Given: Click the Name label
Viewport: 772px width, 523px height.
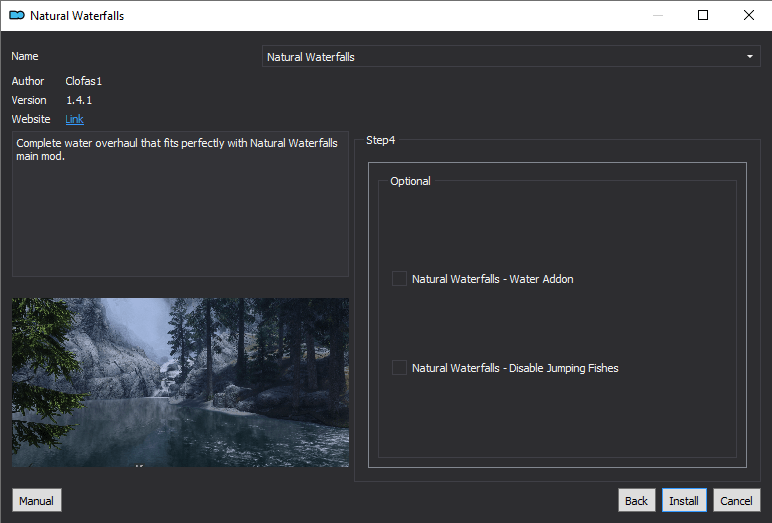Looking at the screenshot, I should [x=25, y=56].
